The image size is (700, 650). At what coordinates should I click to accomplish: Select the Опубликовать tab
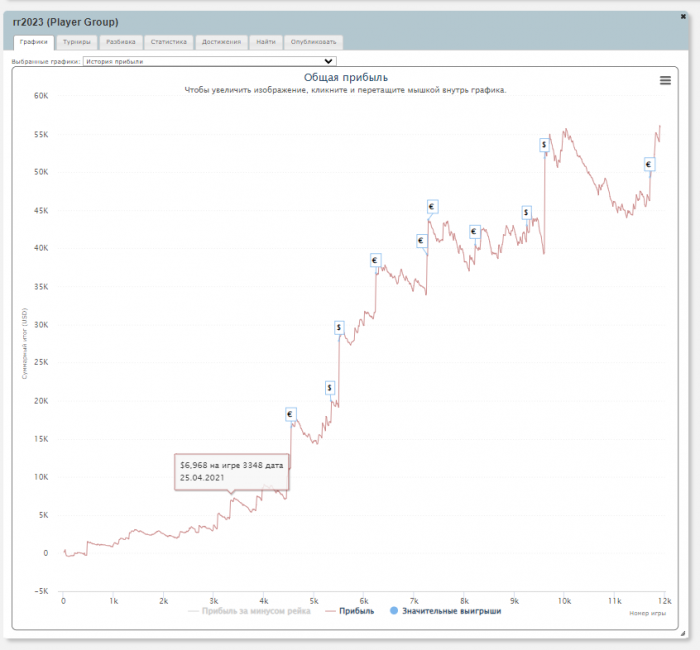tap(313, 42)
